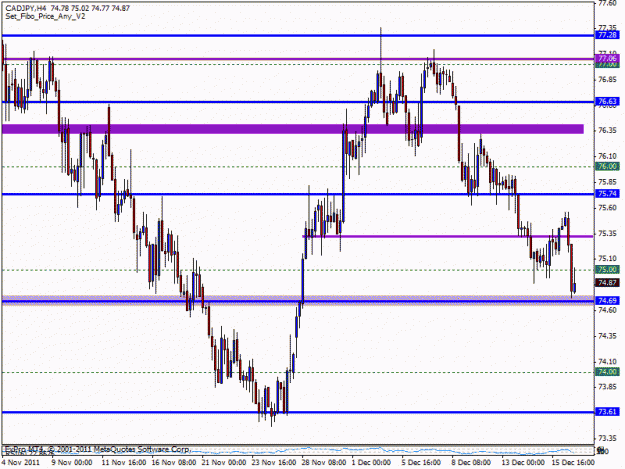Select the 73.61 blue price tag
This screenshot has width=625, height=469.
(607, 412)
